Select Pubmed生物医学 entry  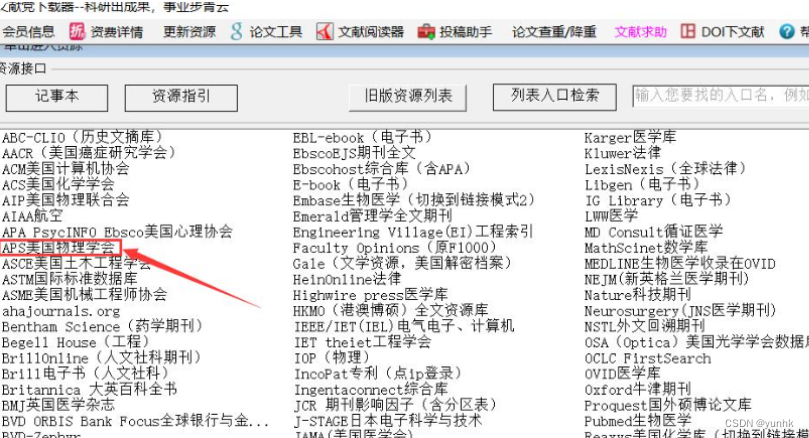coord(638,421)
